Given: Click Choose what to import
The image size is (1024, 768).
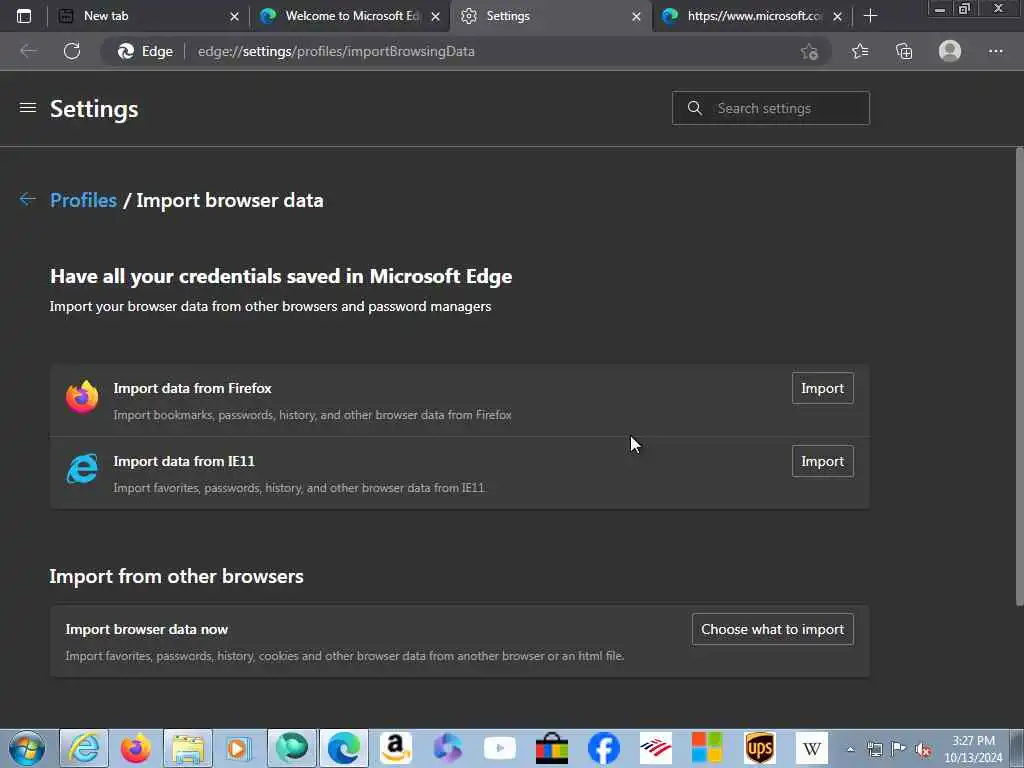Looking at the screenshot, I should [x=773, y=629].
